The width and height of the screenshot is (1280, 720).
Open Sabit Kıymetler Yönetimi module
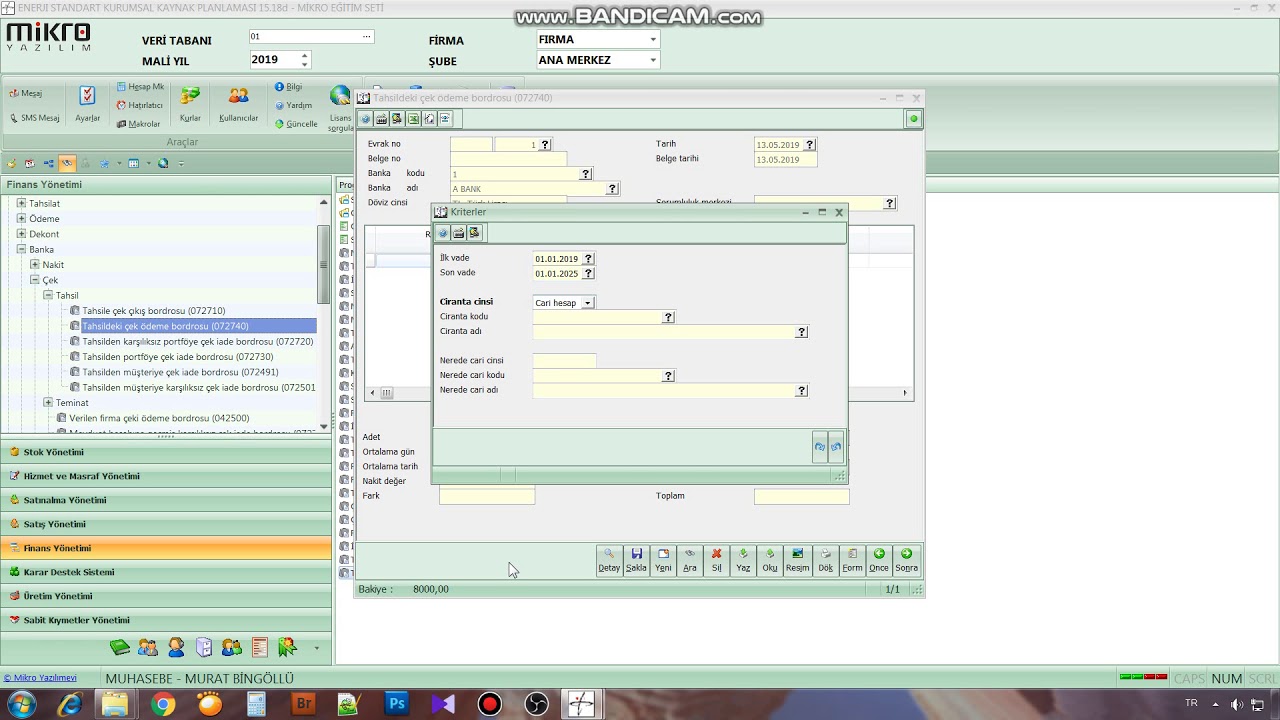point(166,620)
